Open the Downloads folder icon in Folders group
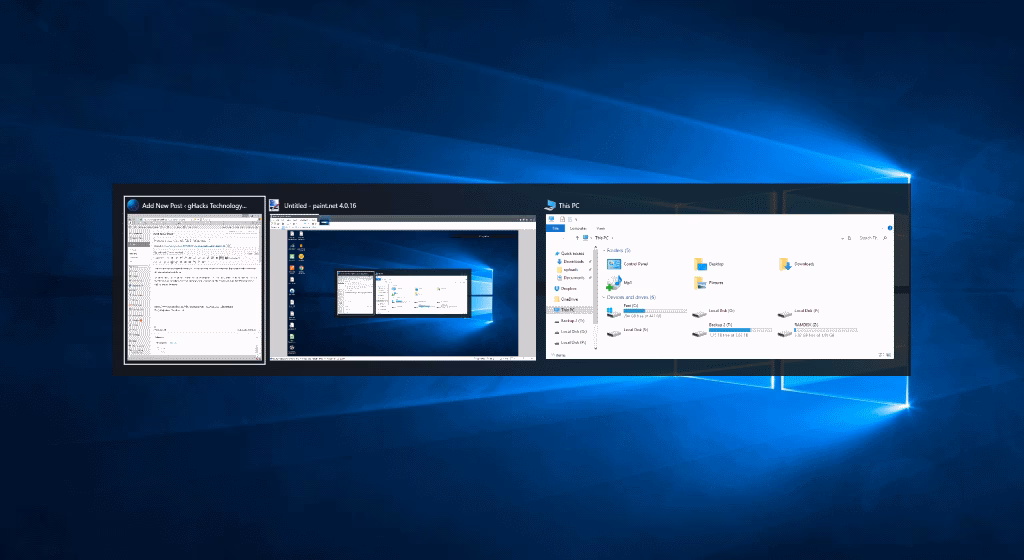The image size is (1024, 560). pos(786,264)
